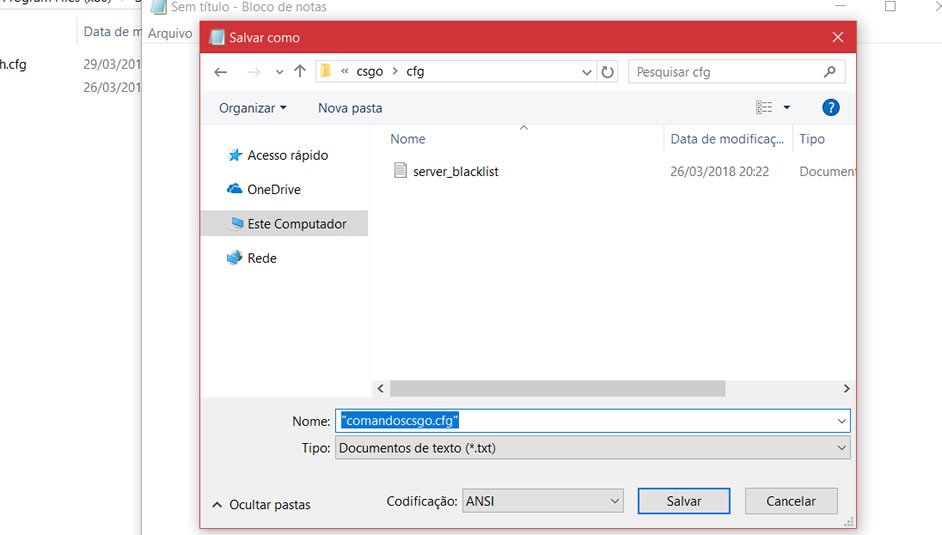Refresh the cfg folder listing
The image size is (942, 535).
(x=608, y=72)
